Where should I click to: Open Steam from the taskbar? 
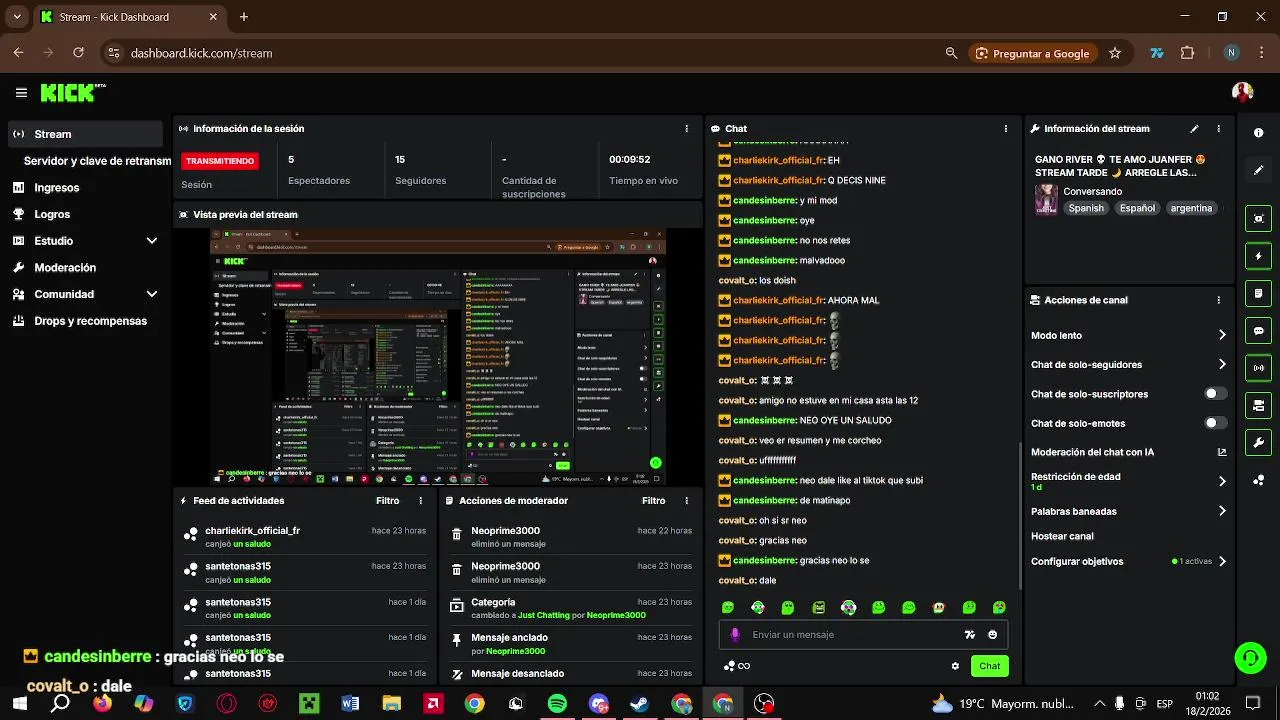639,704
